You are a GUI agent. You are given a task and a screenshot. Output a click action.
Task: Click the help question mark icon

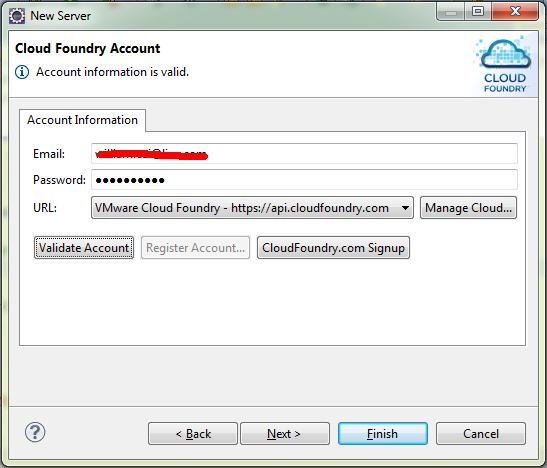(x=35, y=432)
